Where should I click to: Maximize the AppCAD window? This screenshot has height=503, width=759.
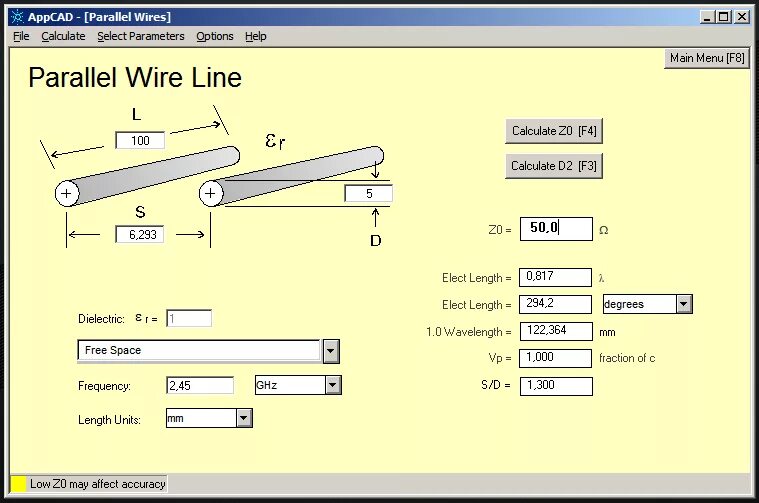[x=724, y=17]
